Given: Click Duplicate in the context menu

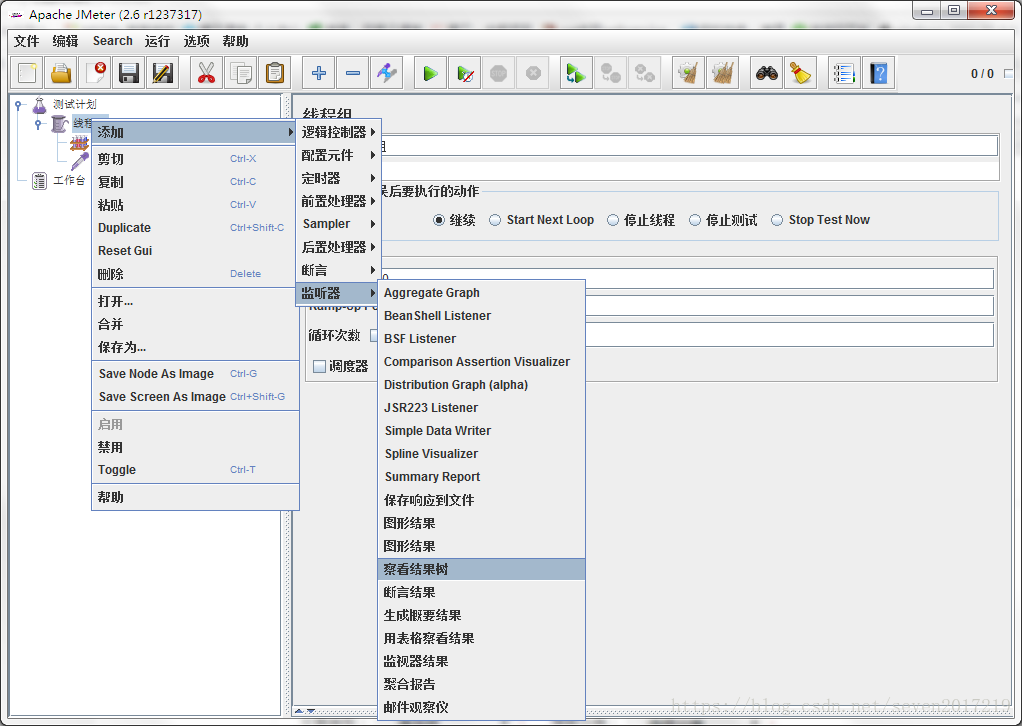Looking at the screenshot, I should [195, 227].
